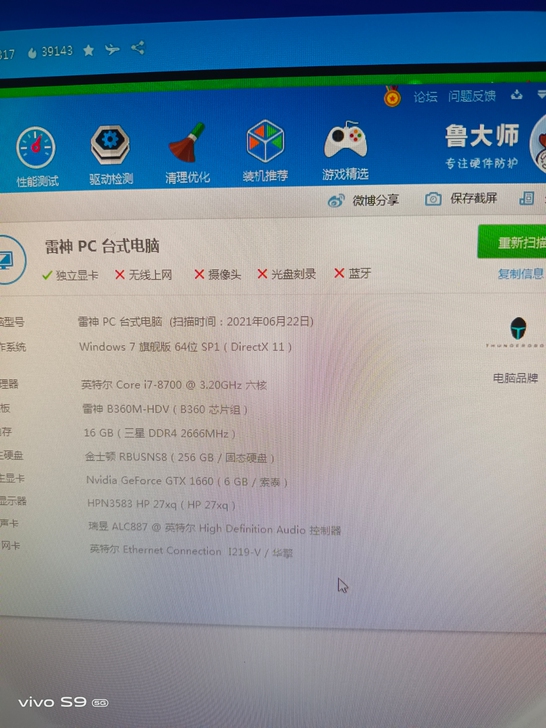Click the 雷神 B360M-HDV motherboard row

(x=165, y=409)
